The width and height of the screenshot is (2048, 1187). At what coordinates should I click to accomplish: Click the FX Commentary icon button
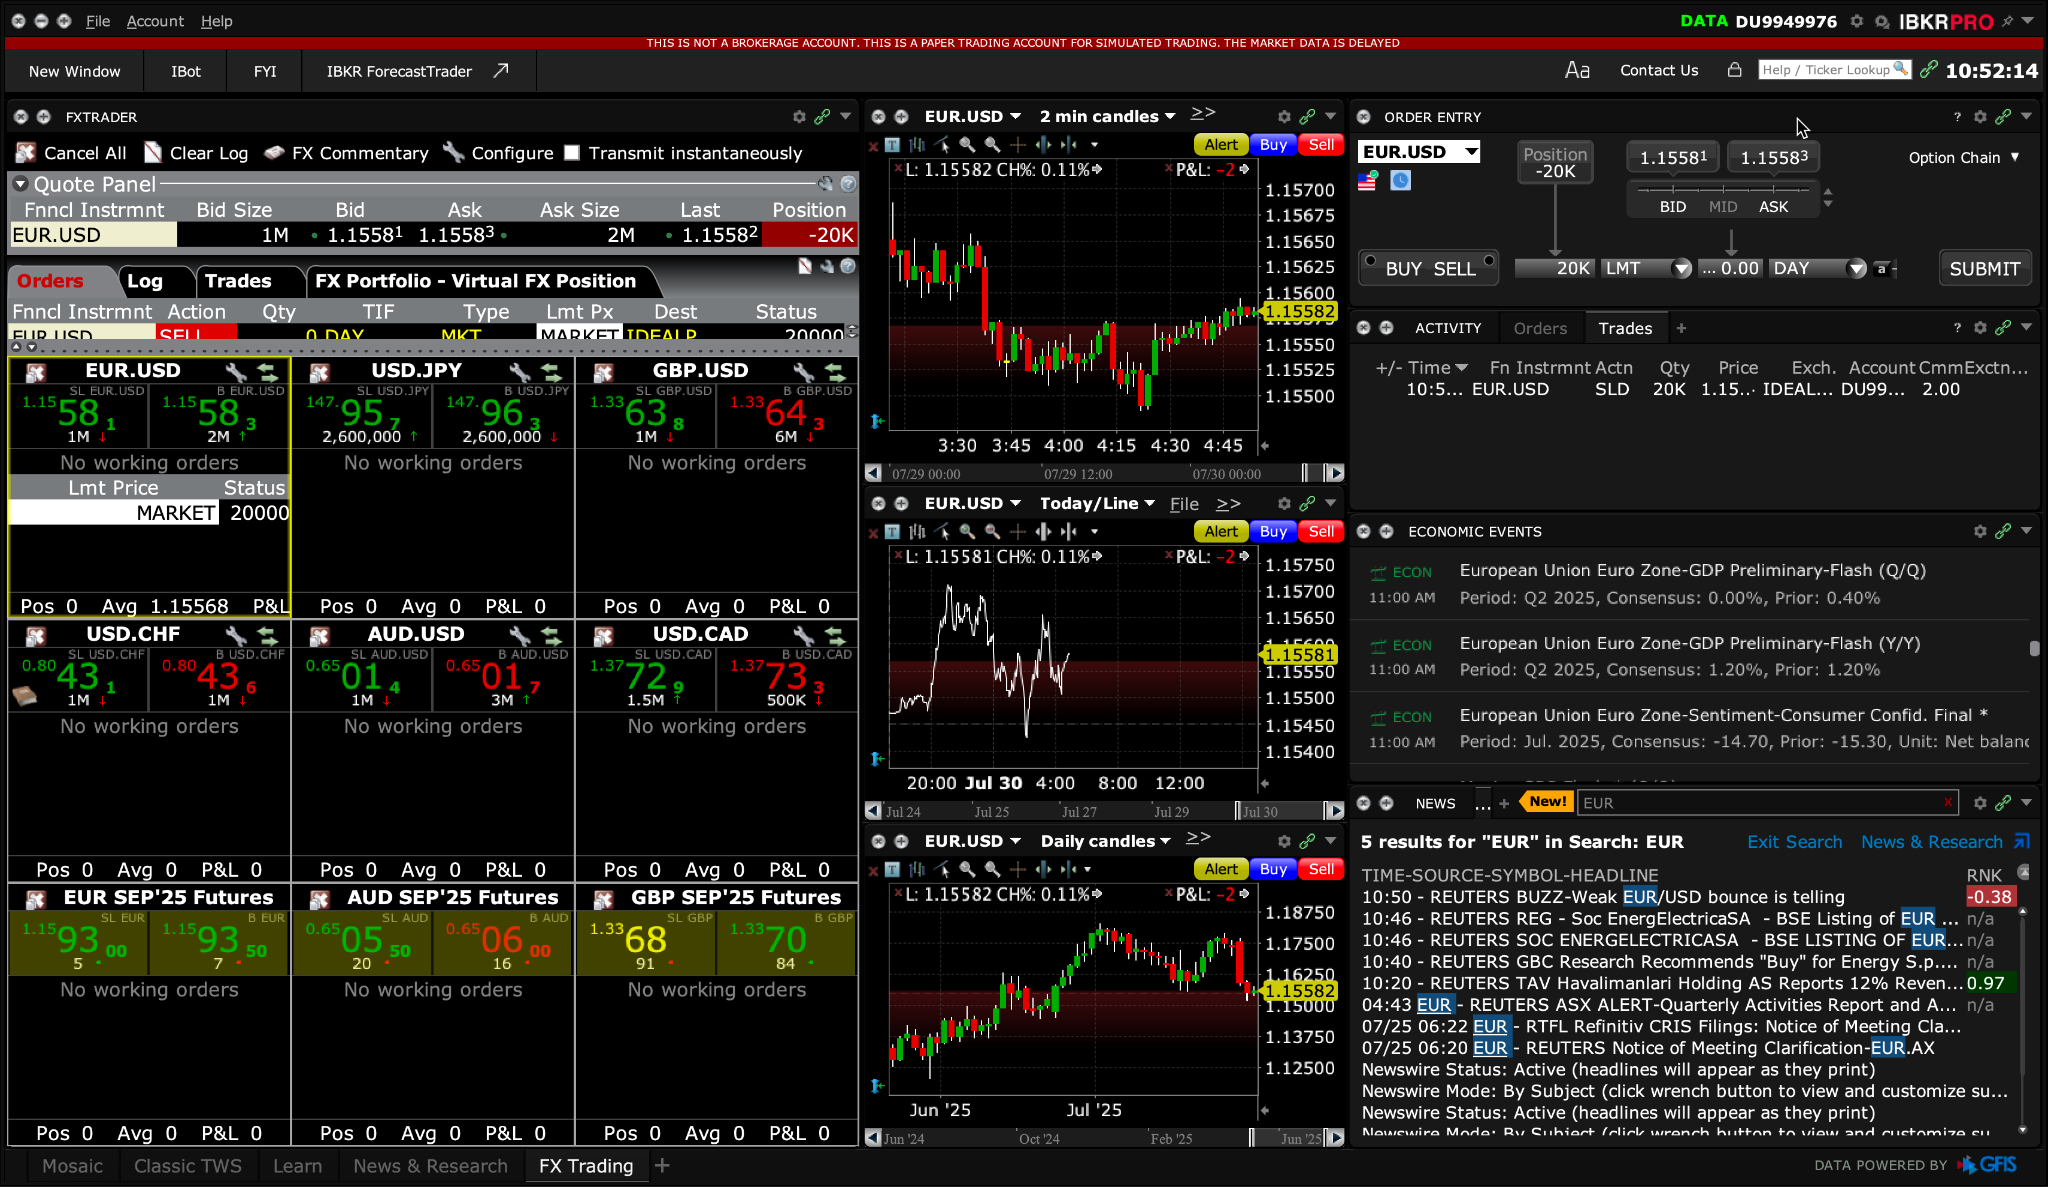point(274,153)
